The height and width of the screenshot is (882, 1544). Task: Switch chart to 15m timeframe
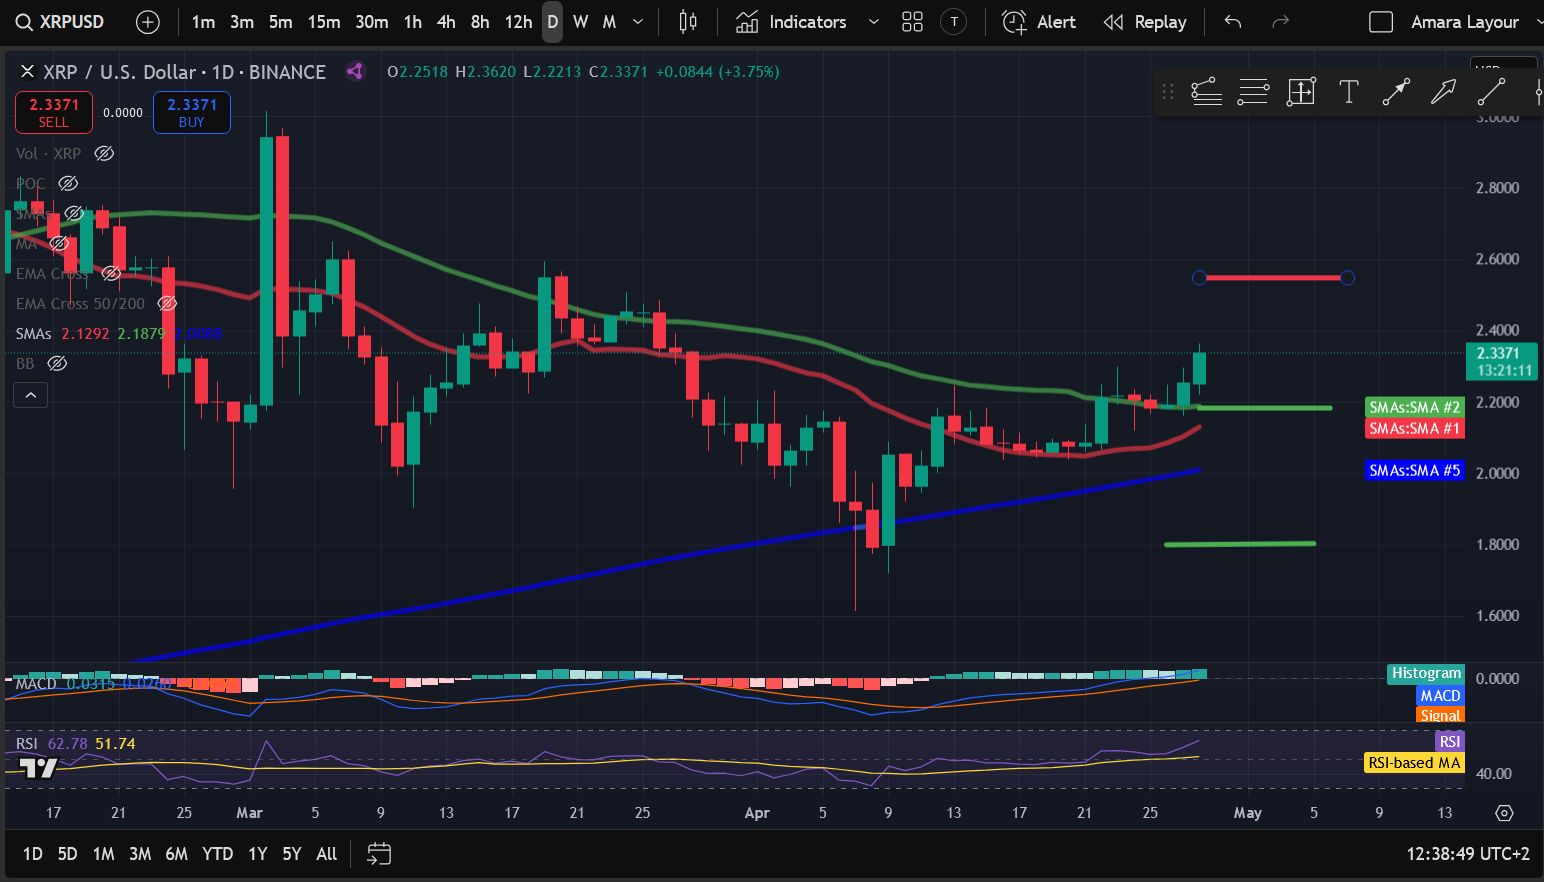click(x=323, y=22)
